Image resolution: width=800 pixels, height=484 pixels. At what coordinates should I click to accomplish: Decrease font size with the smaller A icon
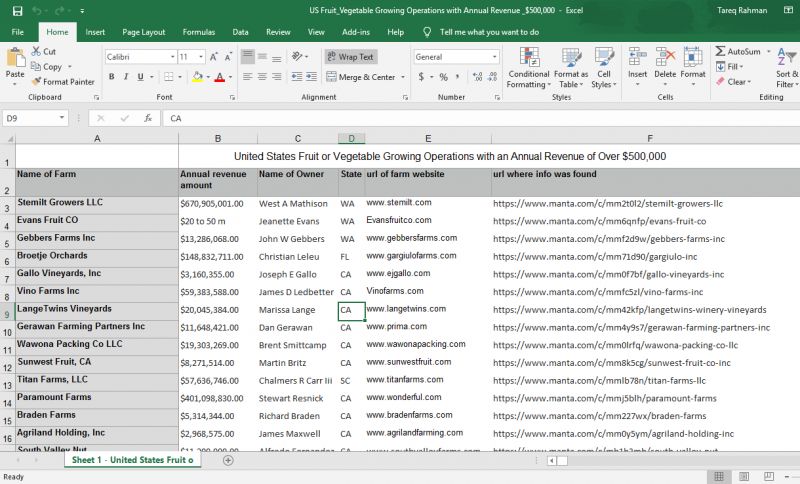[x=228, y=57]
